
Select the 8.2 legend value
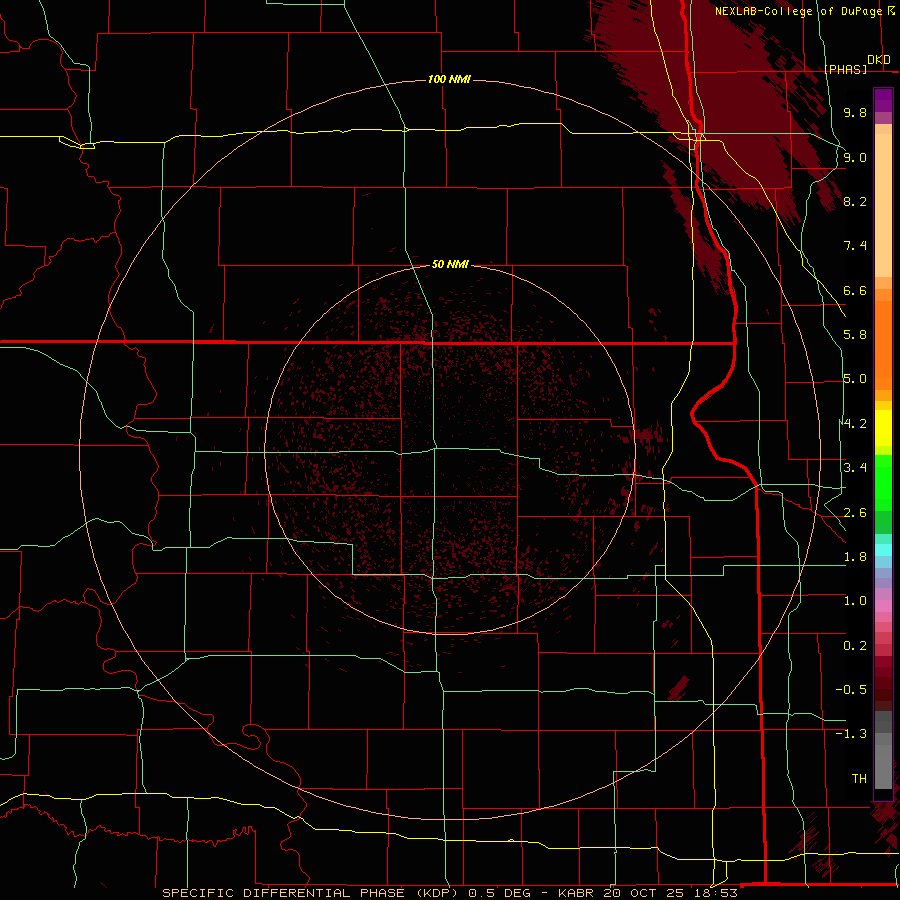coord(855,201)
